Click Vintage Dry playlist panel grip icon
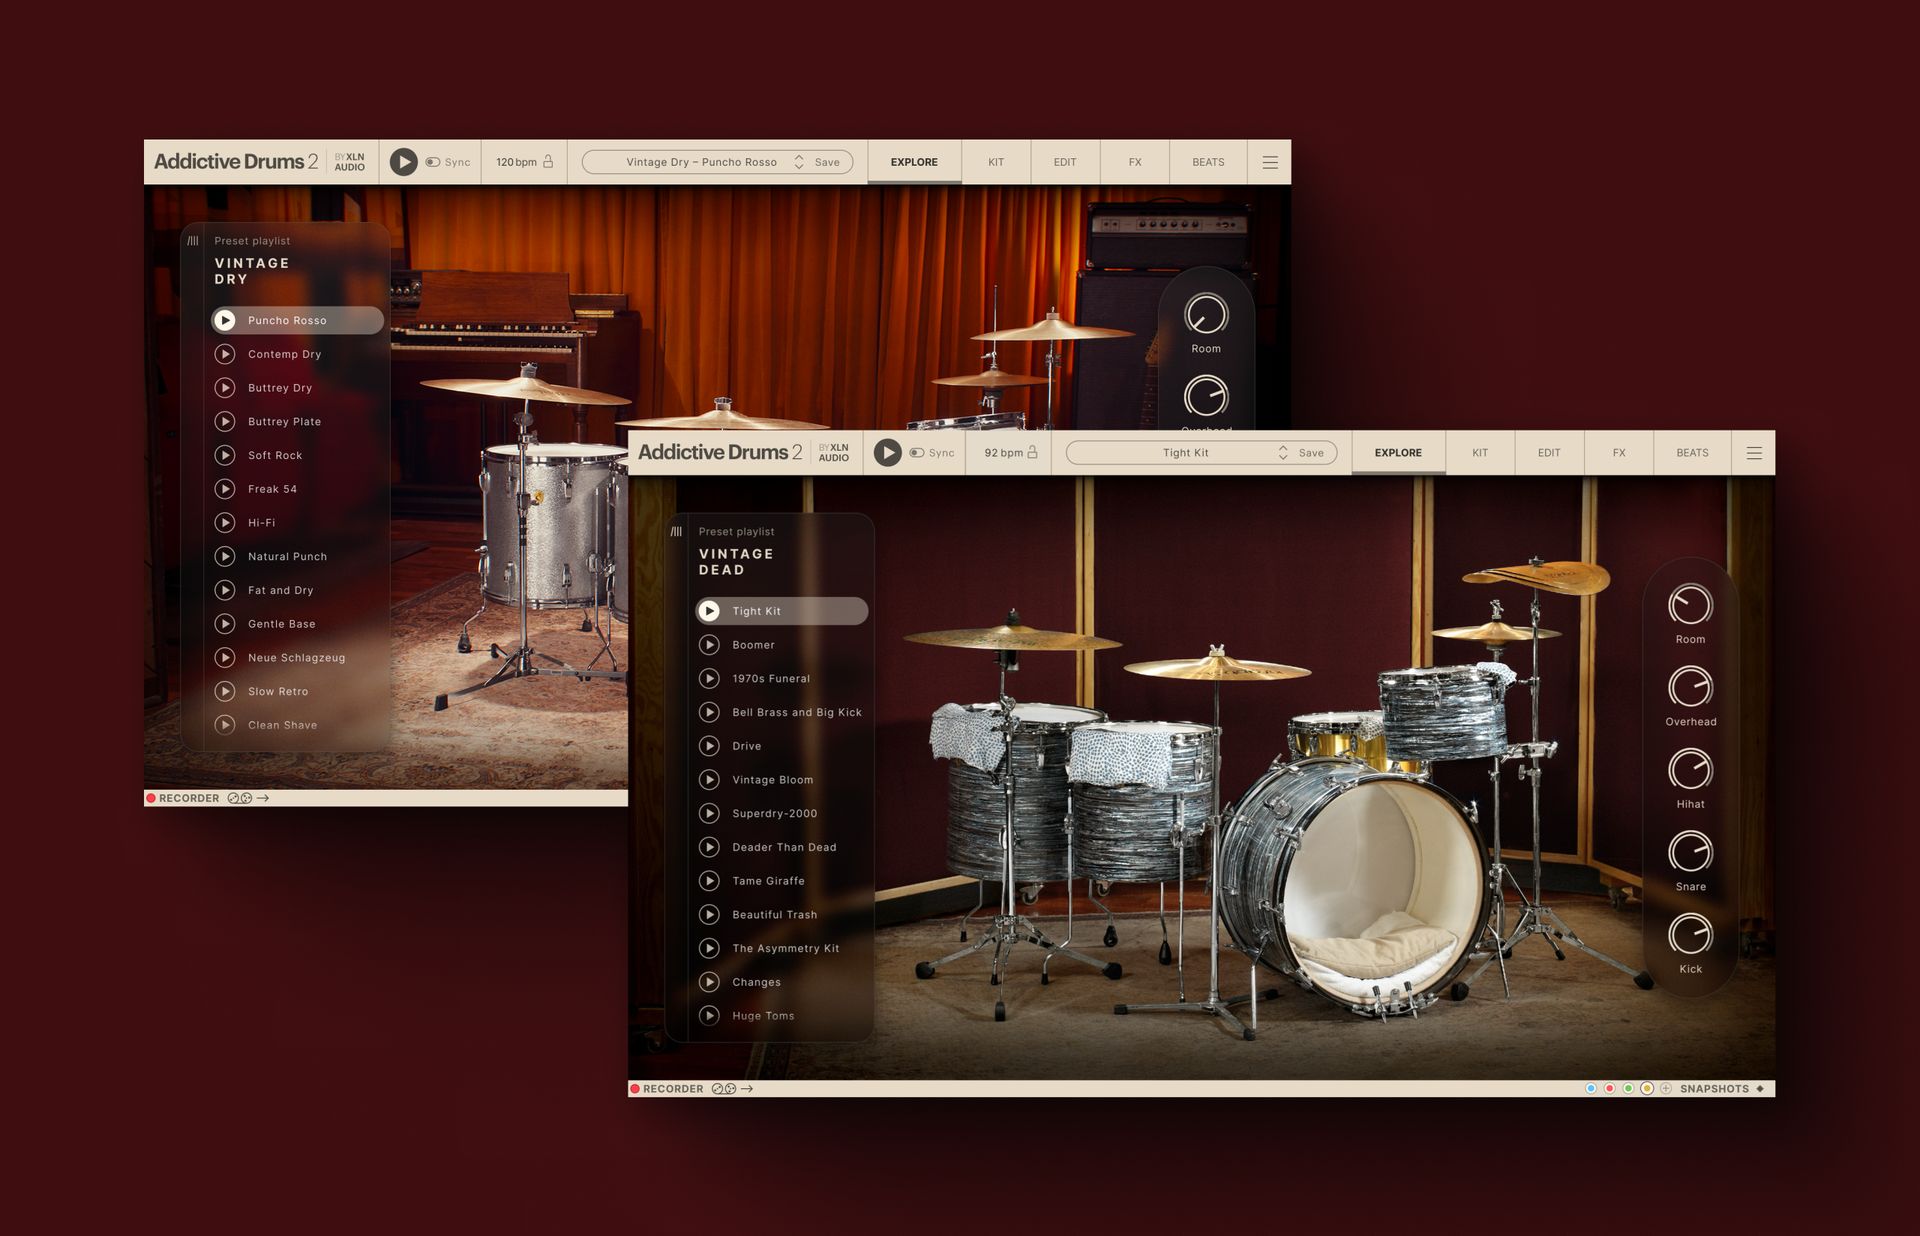1920x1236 pixels. (193, 241)
